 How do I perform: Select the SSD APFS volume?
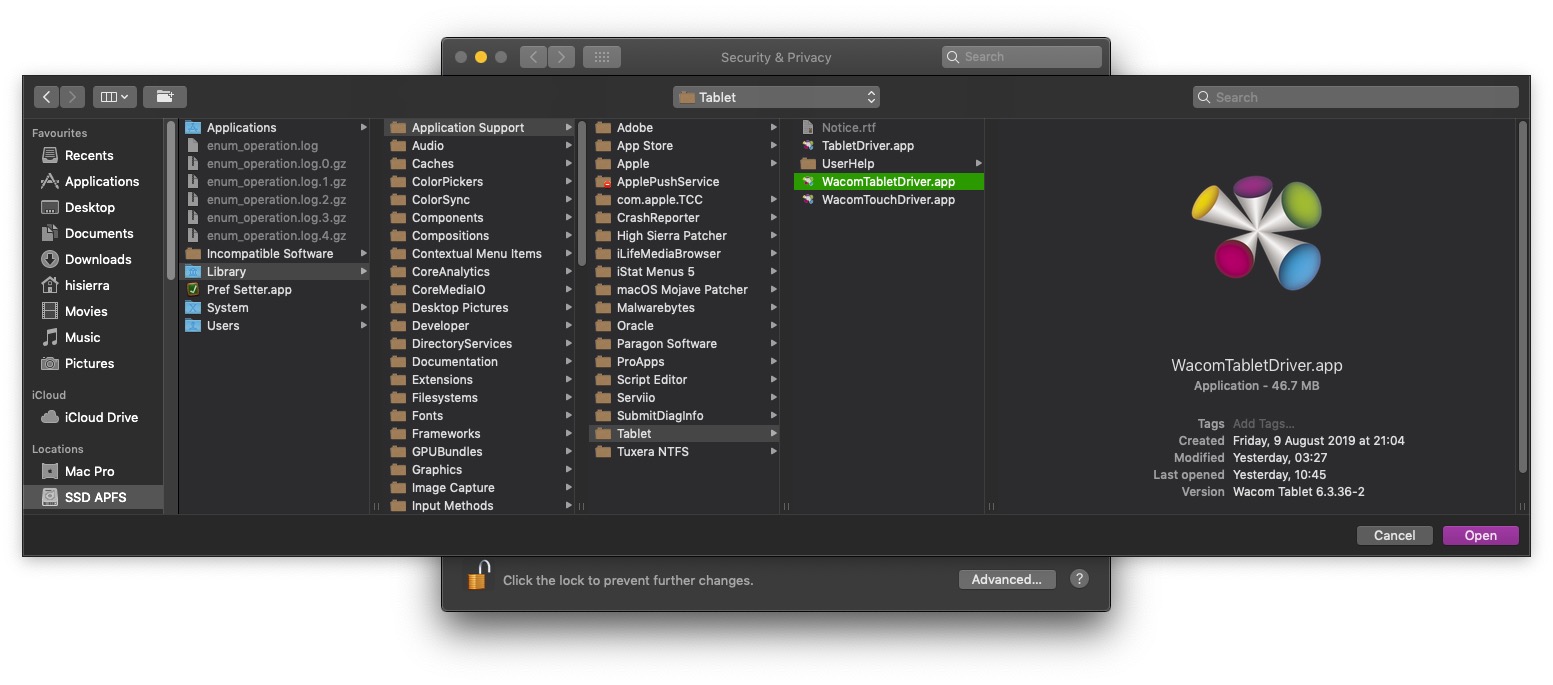[x=92, y=497]
